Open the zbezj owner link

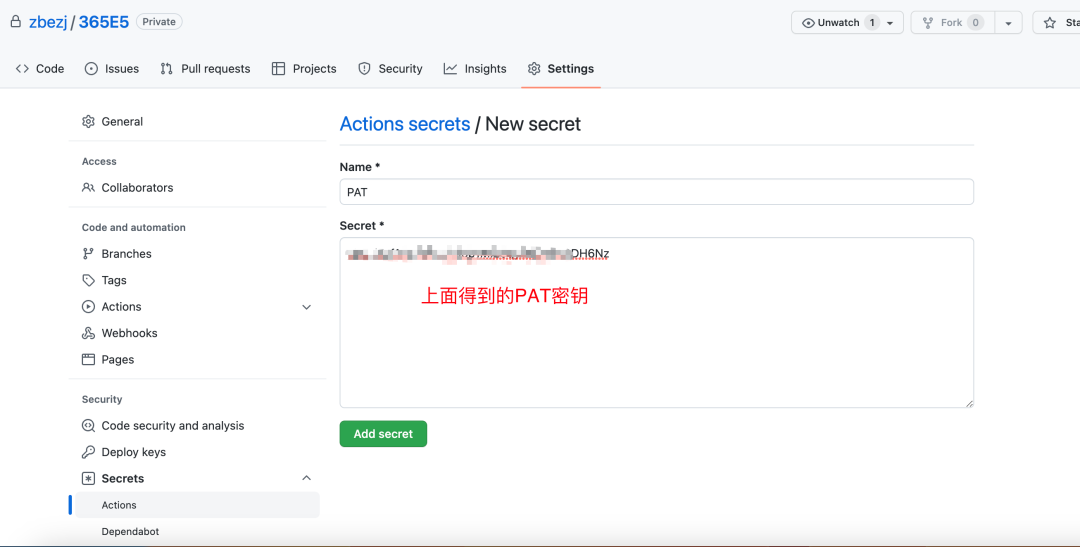coord(48,22)
